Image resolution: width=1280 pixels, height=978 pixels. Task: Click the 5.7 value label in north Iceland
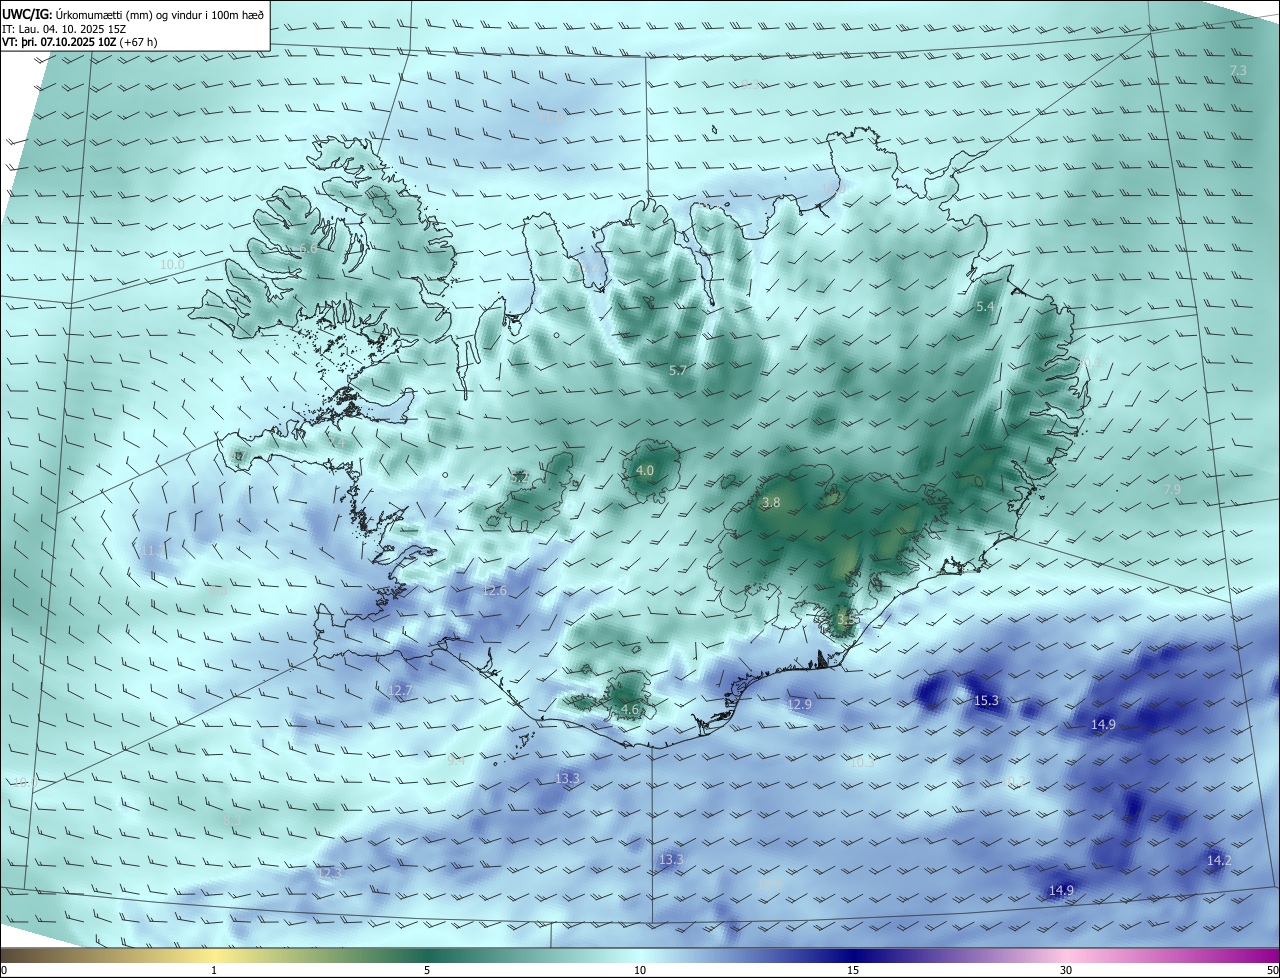(x=677, y=371)
